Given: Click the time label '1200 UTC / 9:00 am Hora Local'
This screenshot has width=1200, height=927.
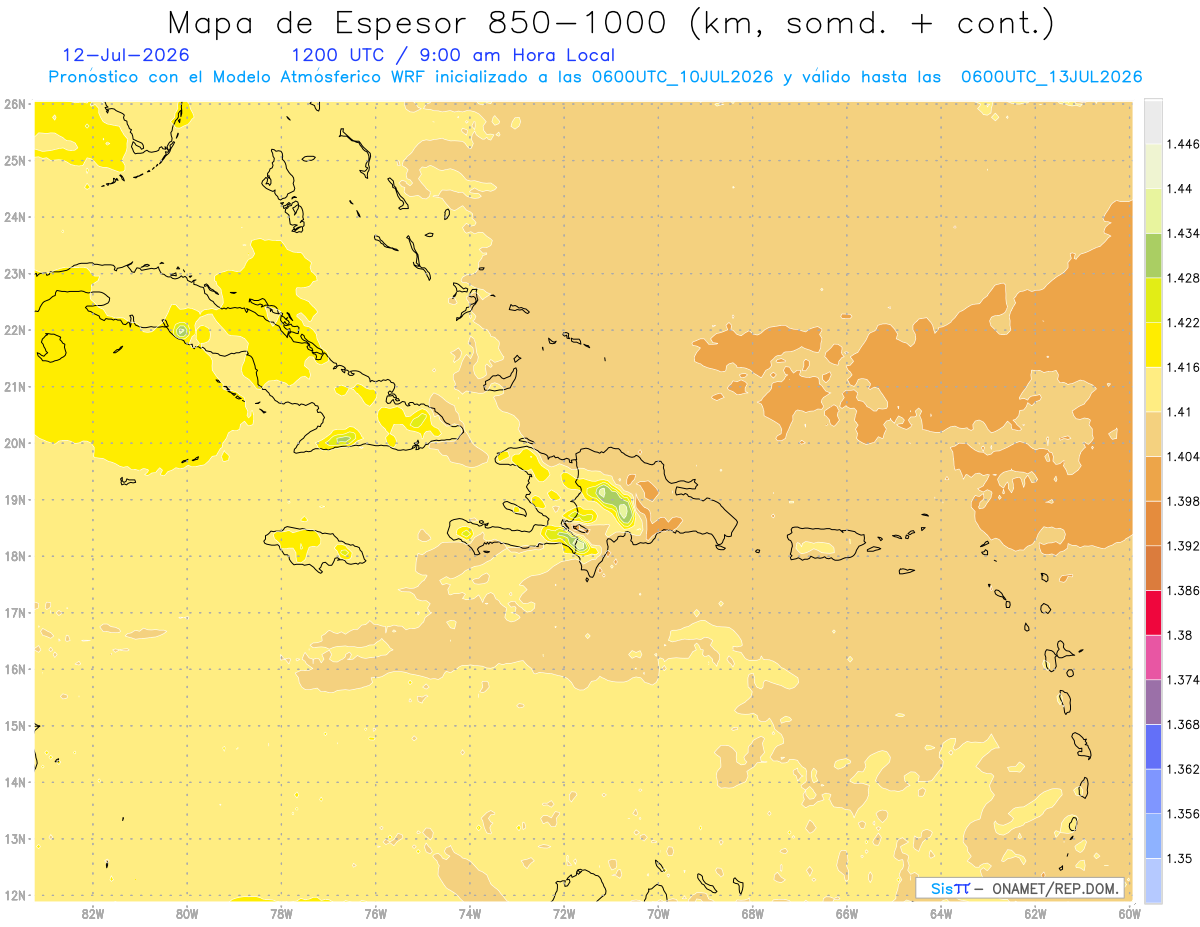Looking at the screenshot, I should point(453,56).
